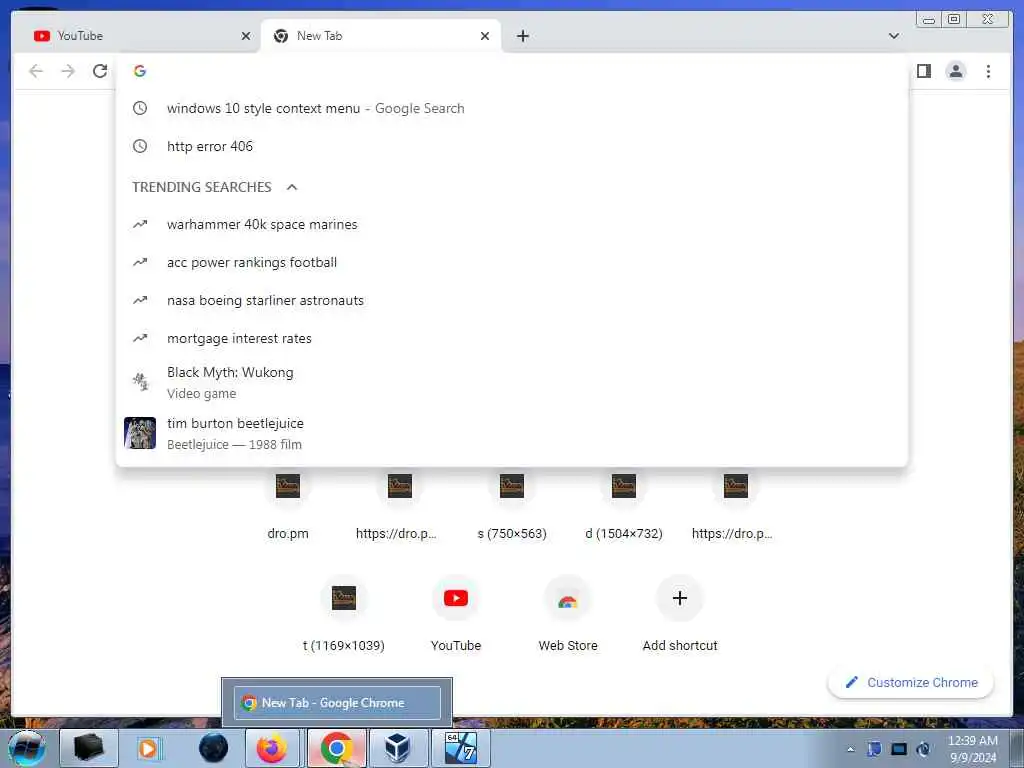
Task: Choose trending search acc power rankings football
Action: (511, 263)
